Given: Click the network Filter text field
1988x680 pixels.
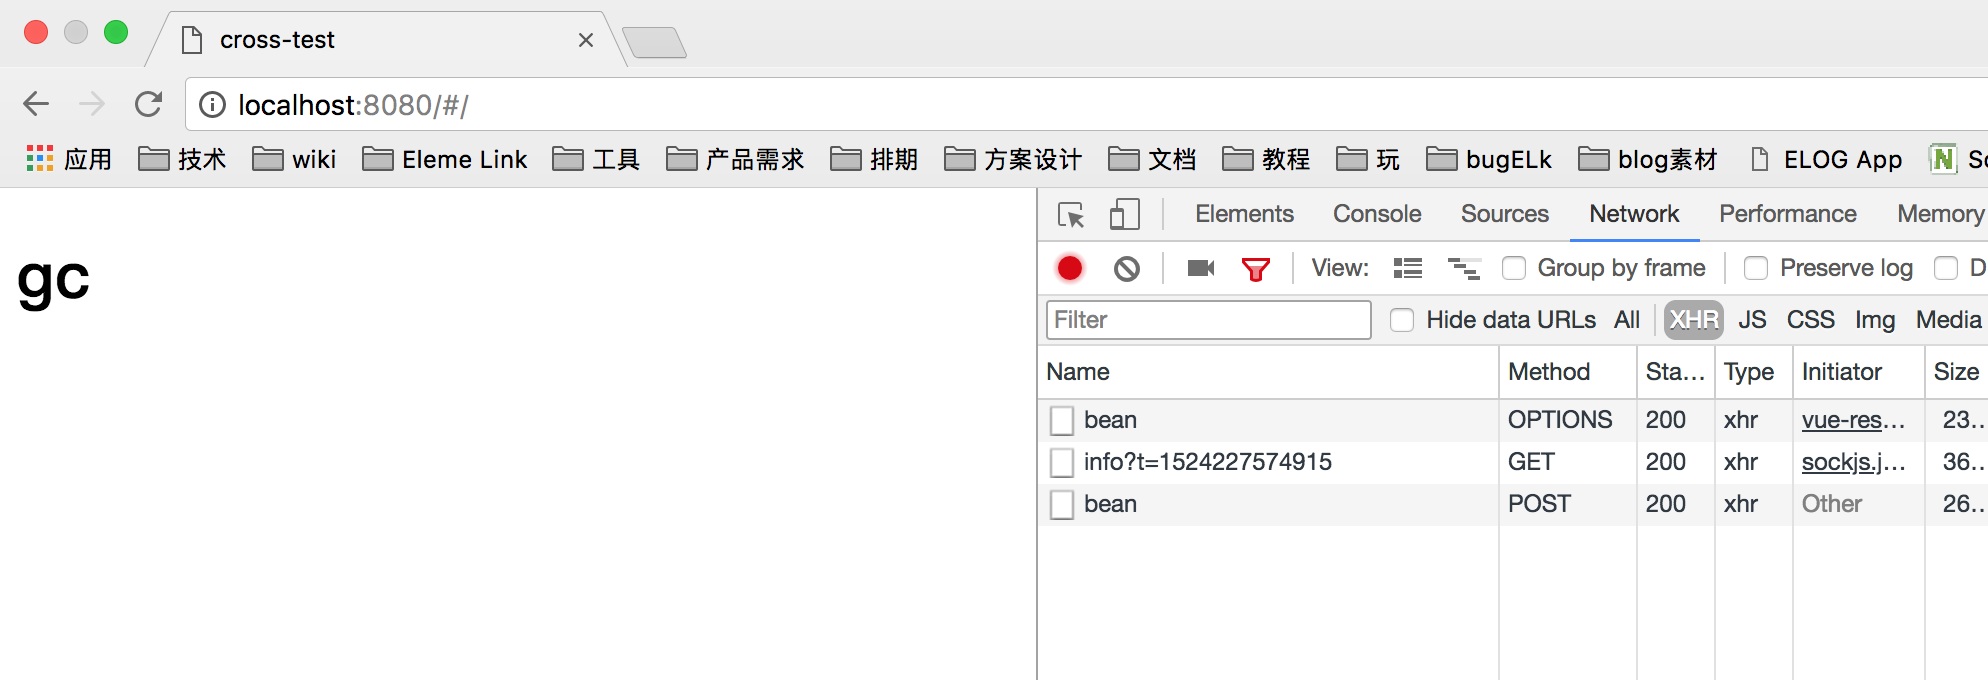Looking at the screenshot, I should tap(1208, 320).
